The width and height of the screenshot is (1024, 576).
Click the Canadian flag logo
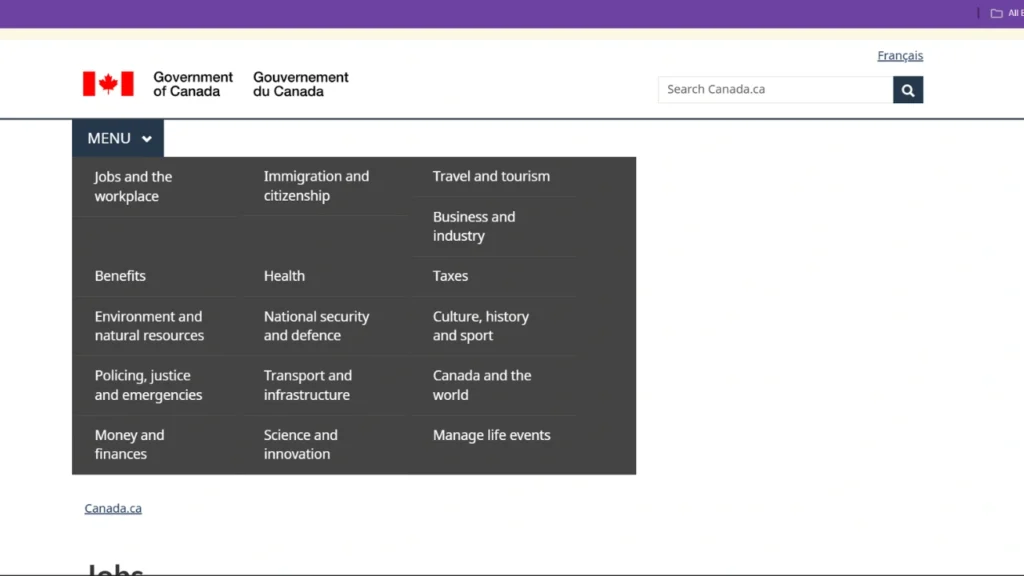108,84
